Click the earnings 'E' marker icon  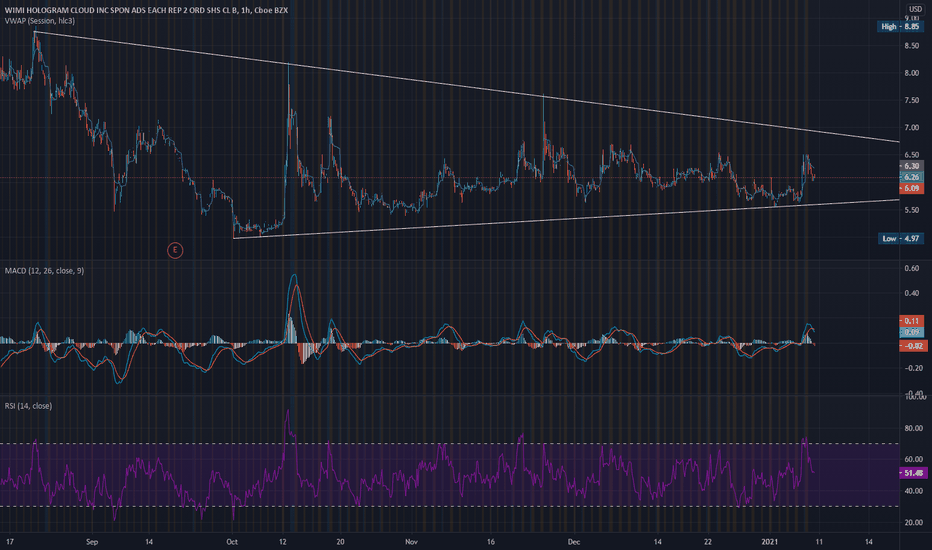point(175,250)
